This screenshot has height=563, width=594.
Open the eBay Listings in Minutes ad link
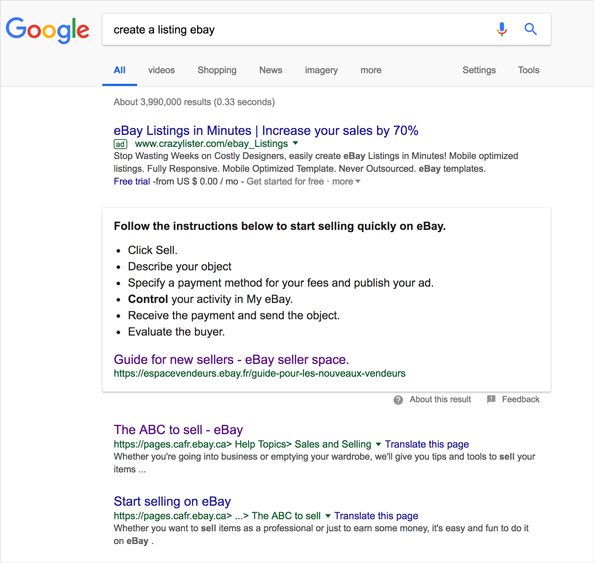click(x=266, y=130)
